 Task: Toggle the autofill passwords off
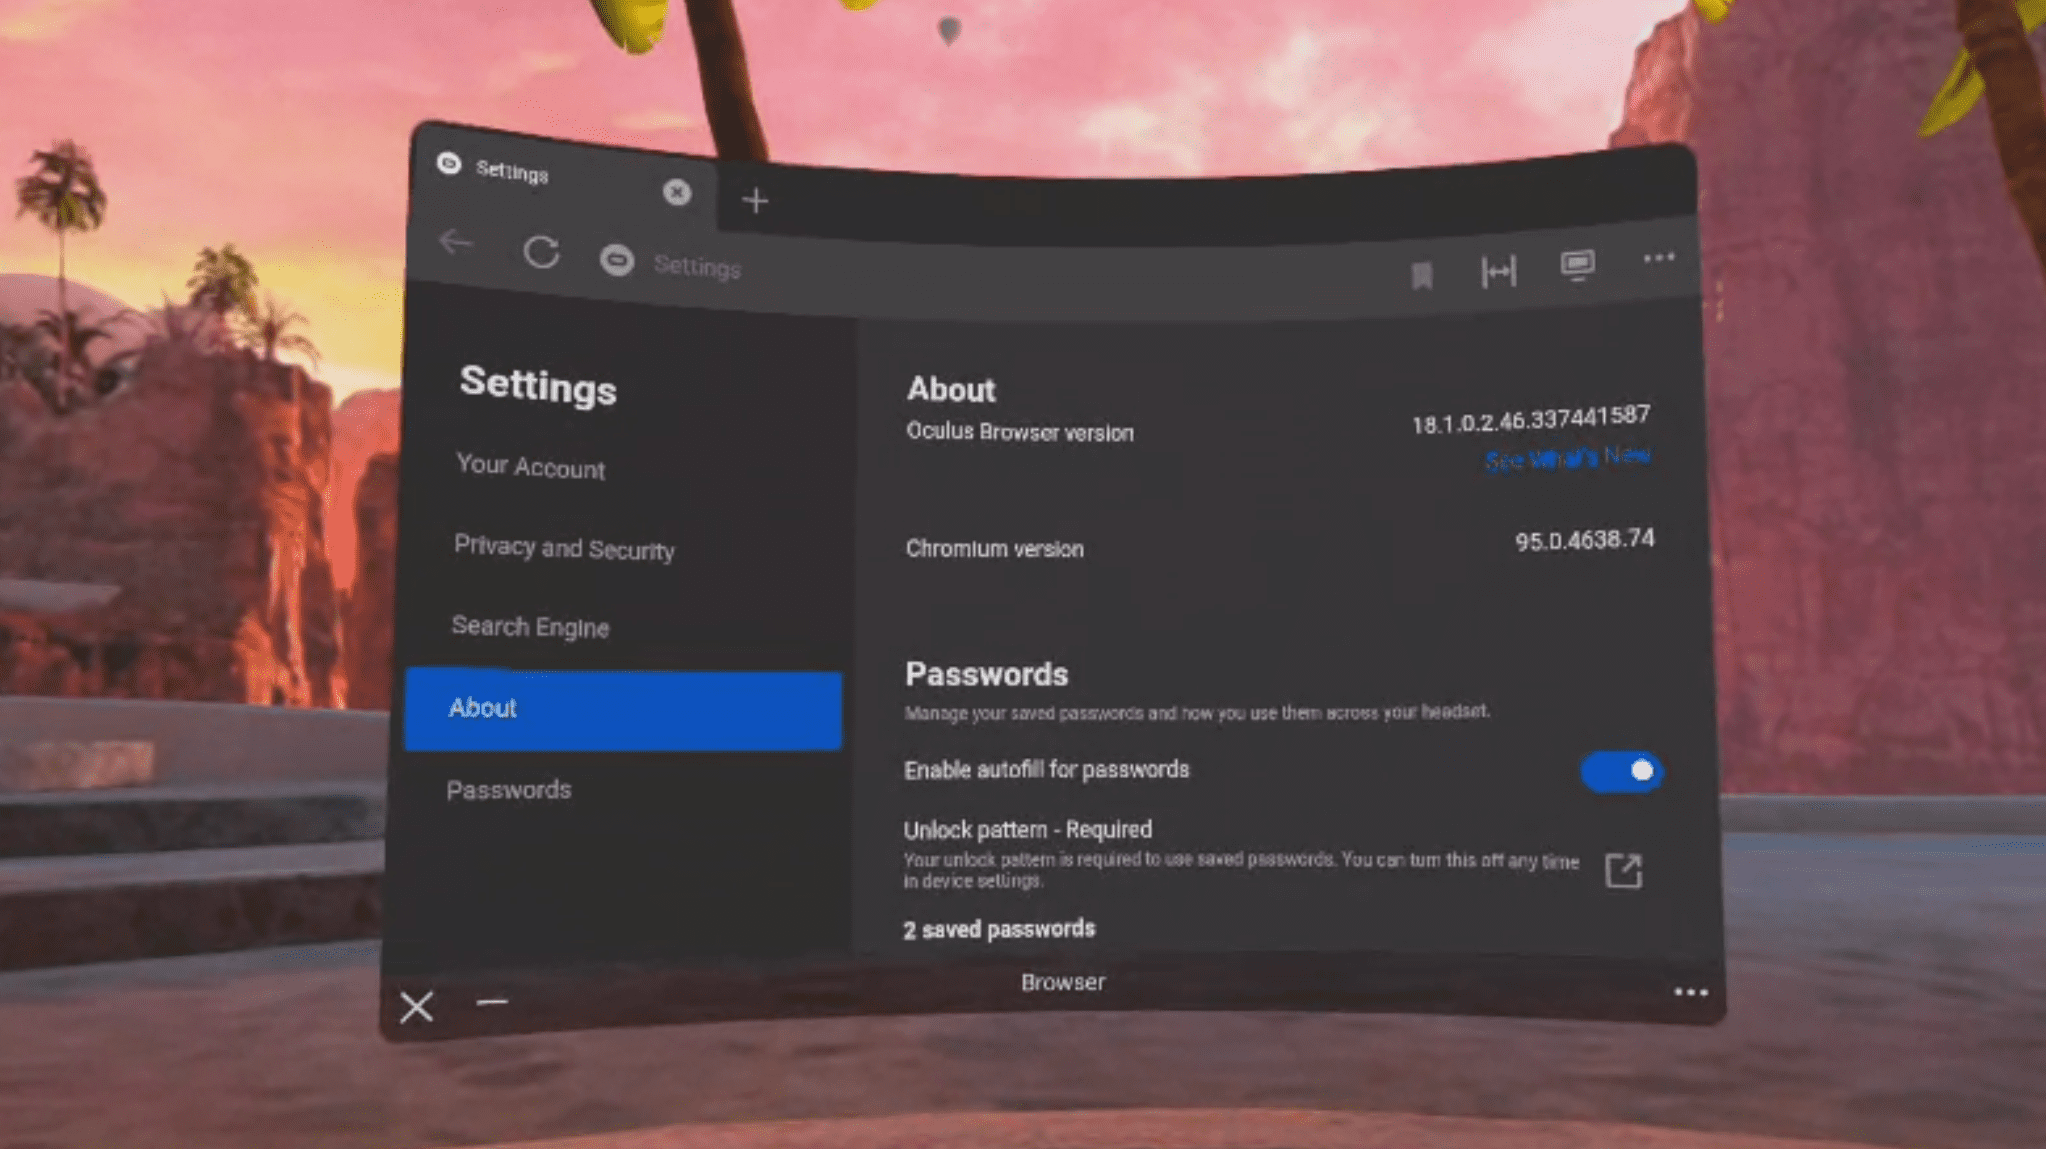pos(1620,771)
